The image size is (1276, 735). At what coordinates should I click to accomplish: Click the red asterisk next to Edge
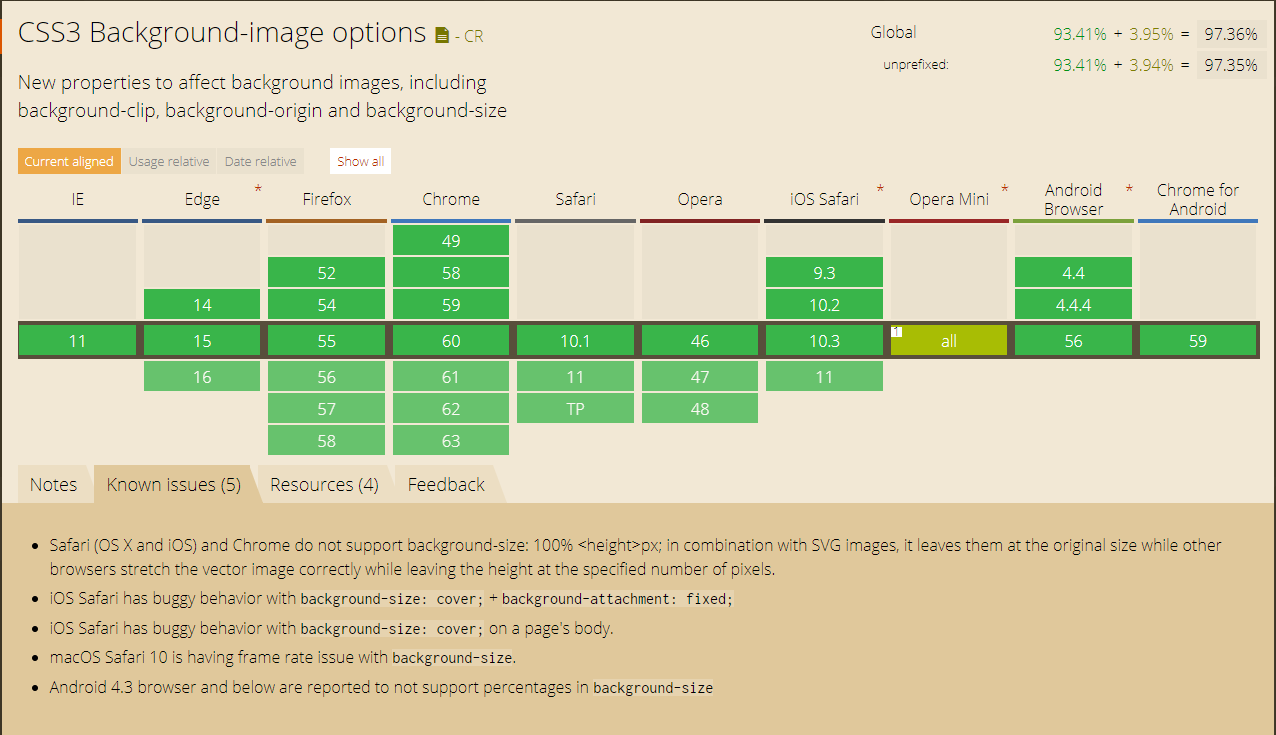258,189
